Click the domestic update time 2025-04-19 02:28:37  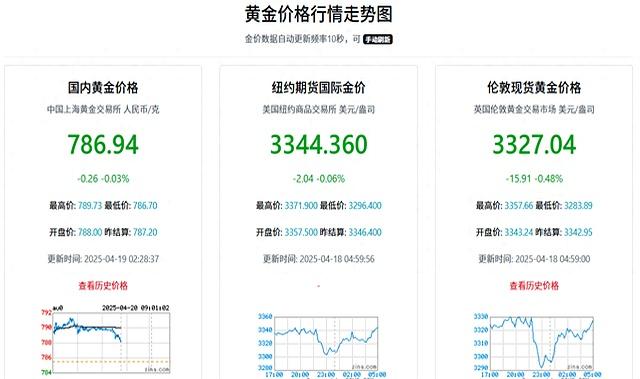click(x=121, y=259)
